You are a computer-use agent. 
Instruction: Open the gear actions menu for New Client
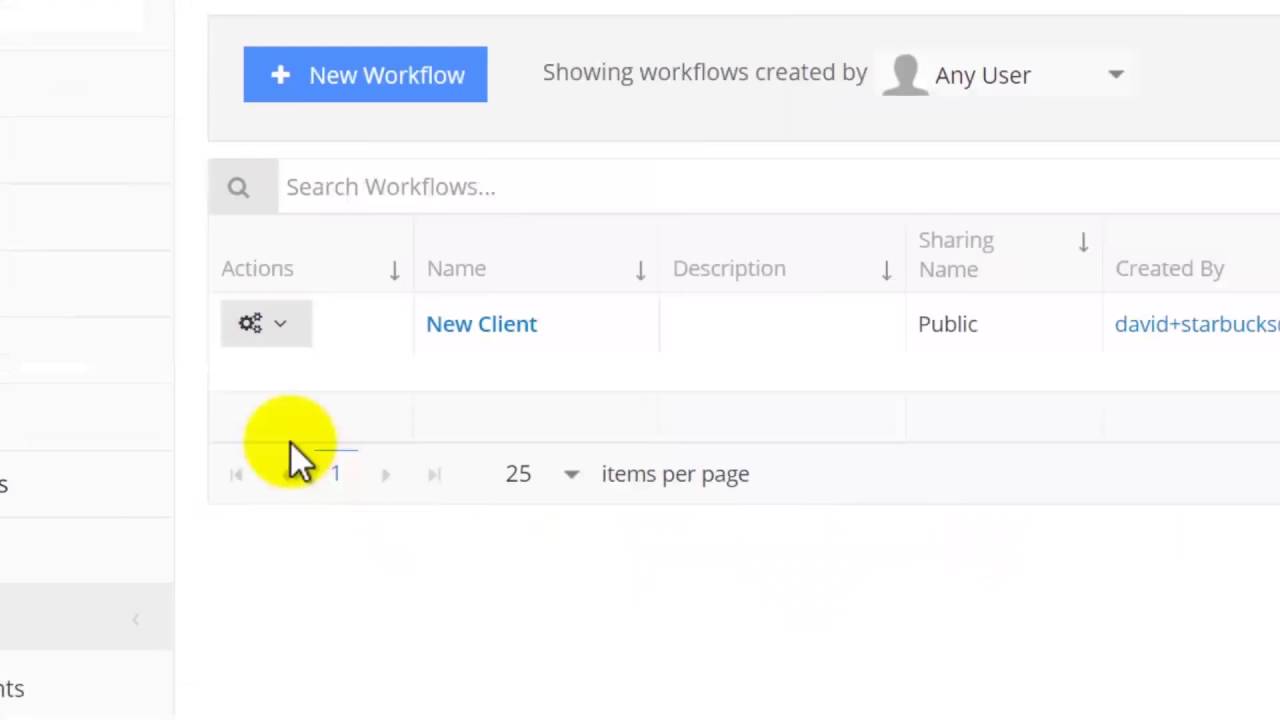265,324
